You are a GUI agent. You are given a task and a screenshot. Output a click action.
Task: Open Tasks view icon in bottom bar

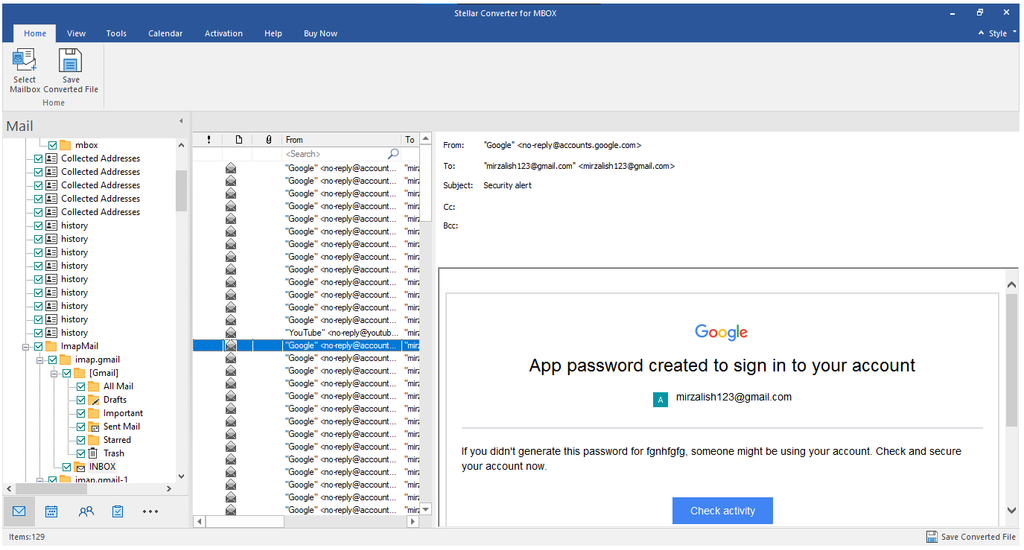(x=118, y=511)
